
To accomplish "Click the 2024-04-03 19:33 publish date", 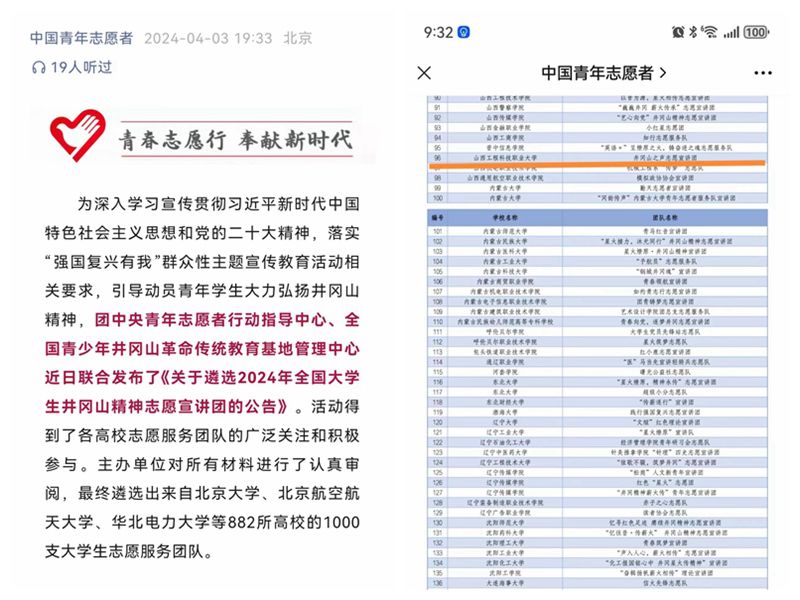I will point(208,38).
